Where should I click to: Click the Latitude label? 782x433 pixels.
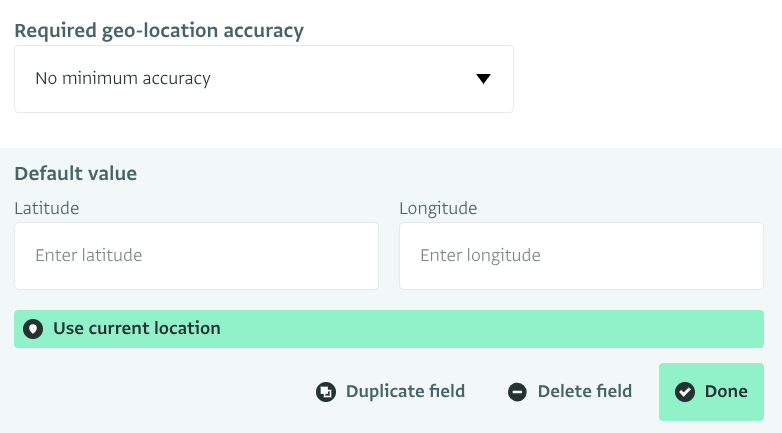pyautogui.click(x=47, y=208)
